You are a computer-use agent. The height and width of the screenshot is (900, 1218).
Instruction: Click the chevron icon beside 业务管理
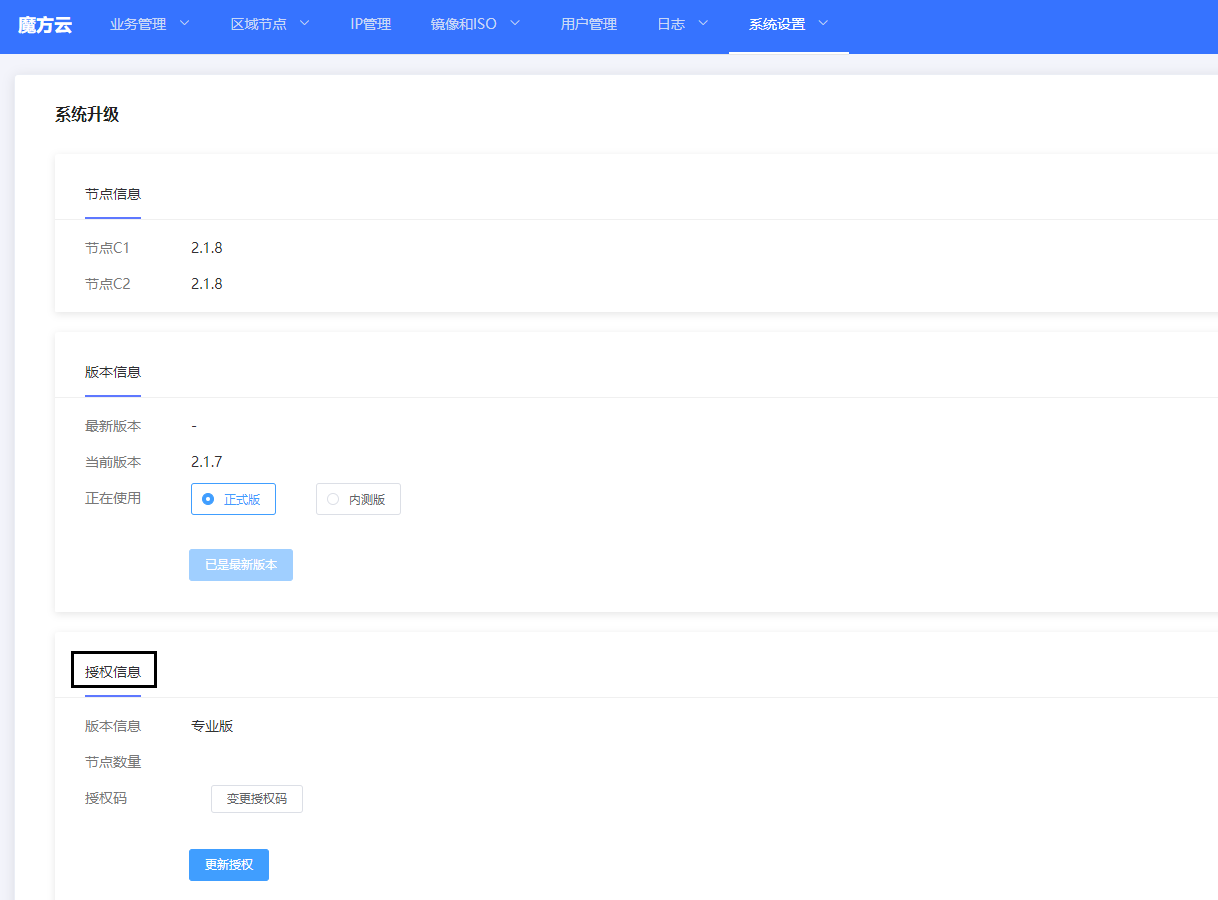[184, 24]
